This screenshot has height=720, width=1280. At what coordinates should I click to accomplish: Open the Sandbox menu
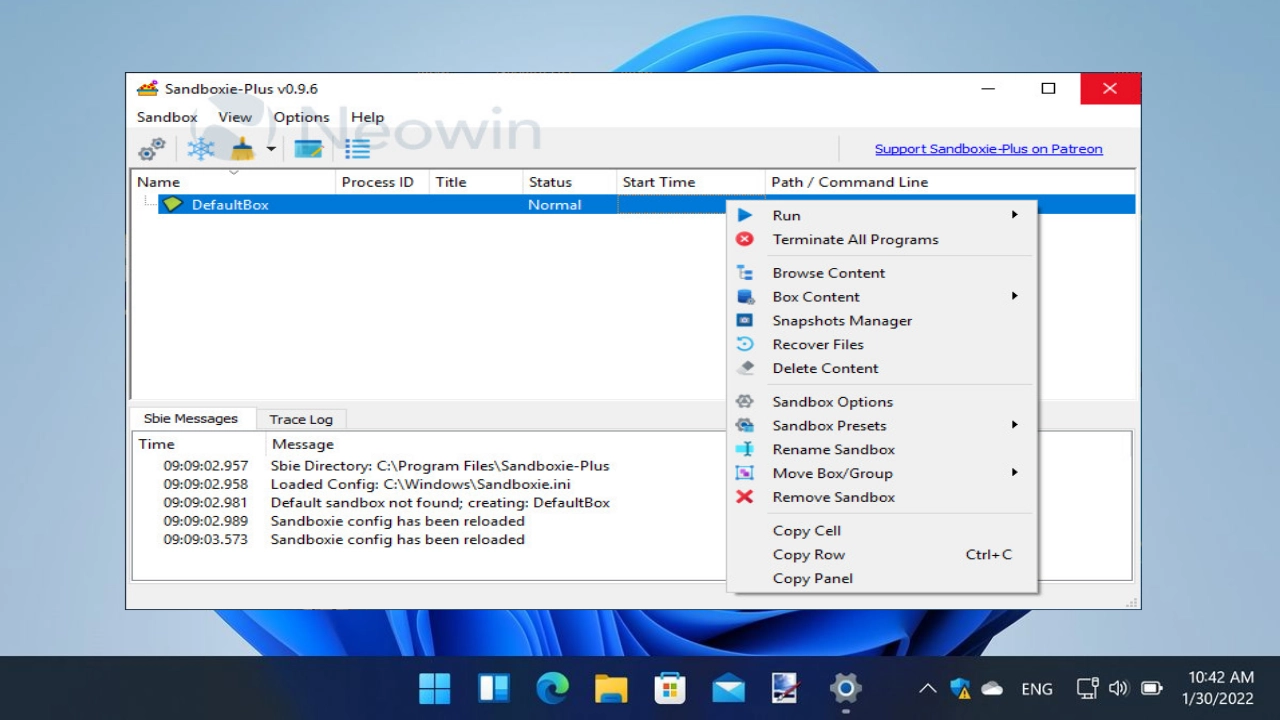pyautogui.click(x=167, y=117)
